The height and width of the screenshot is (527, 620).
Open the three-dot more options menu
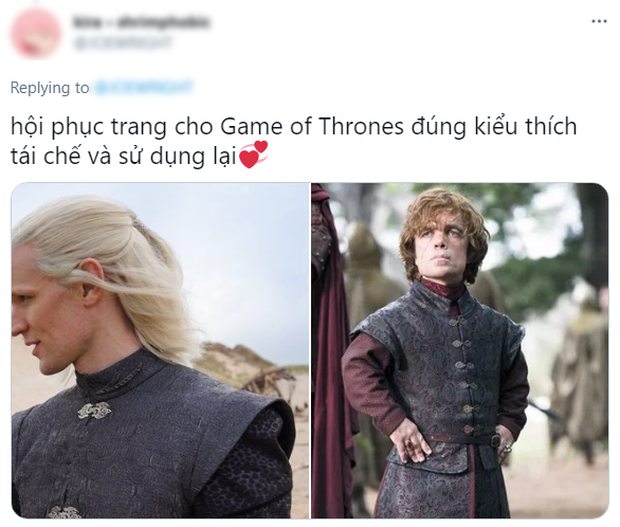pyautogui.click(x=599, y=21)
